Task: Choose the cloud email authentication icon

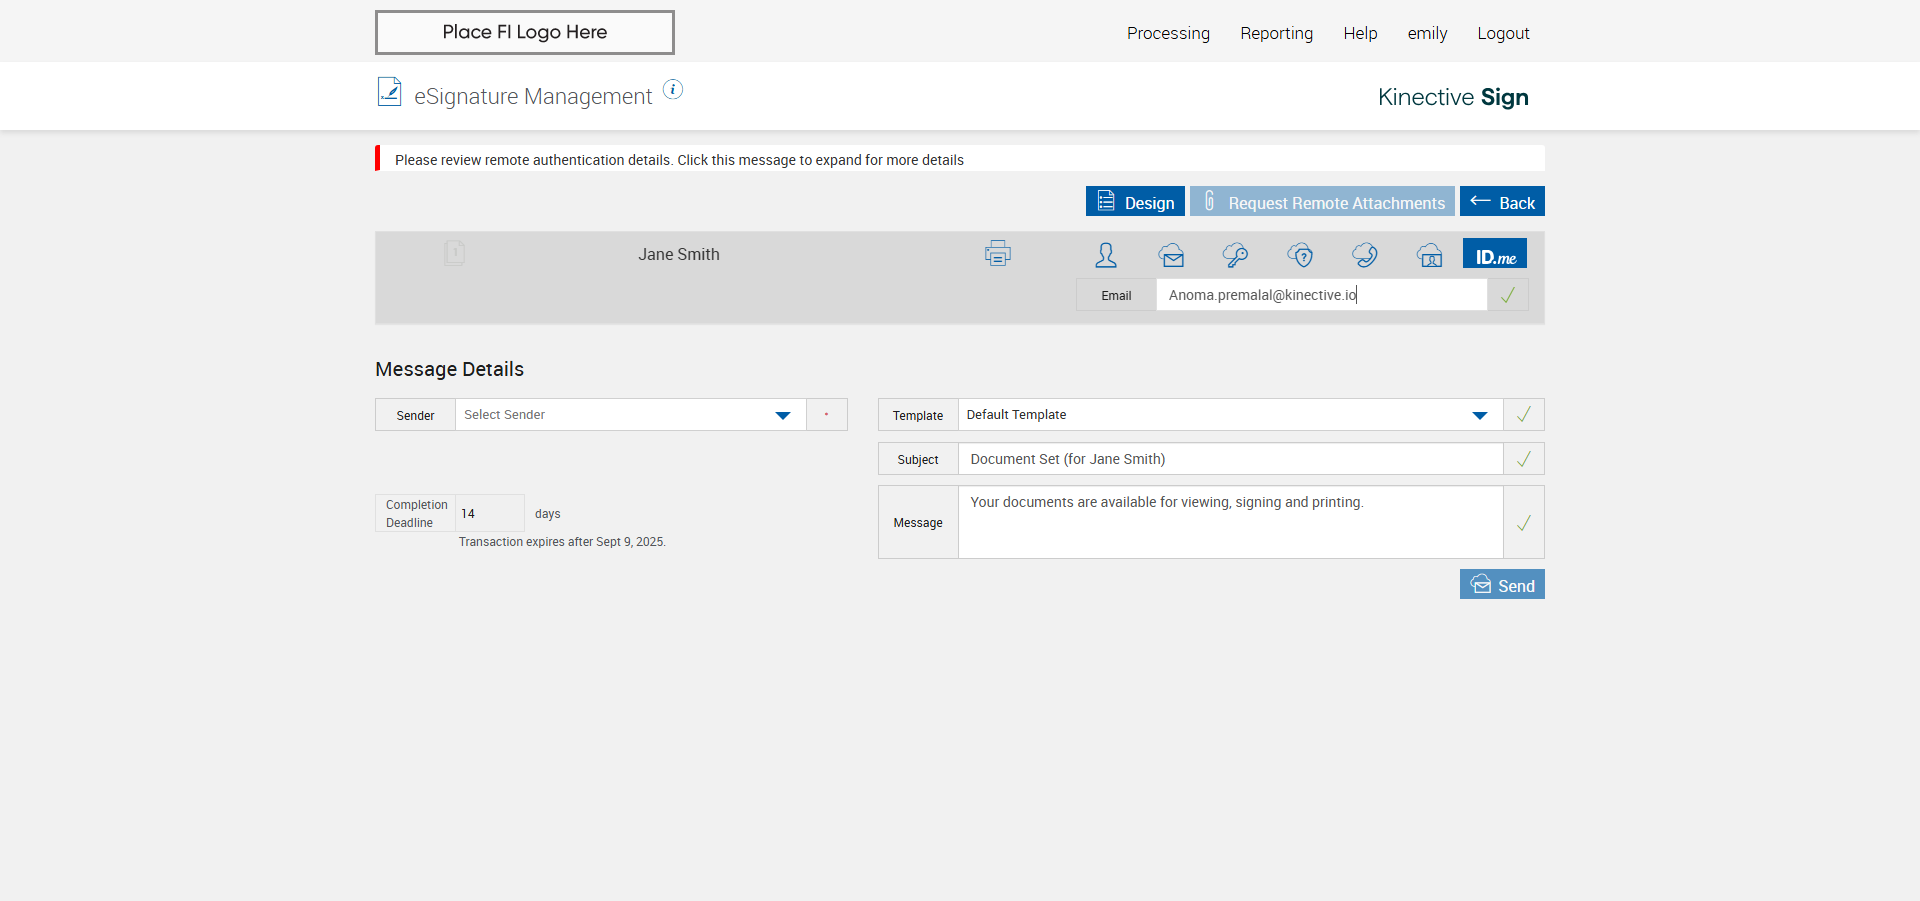Action: point(1171,255)
